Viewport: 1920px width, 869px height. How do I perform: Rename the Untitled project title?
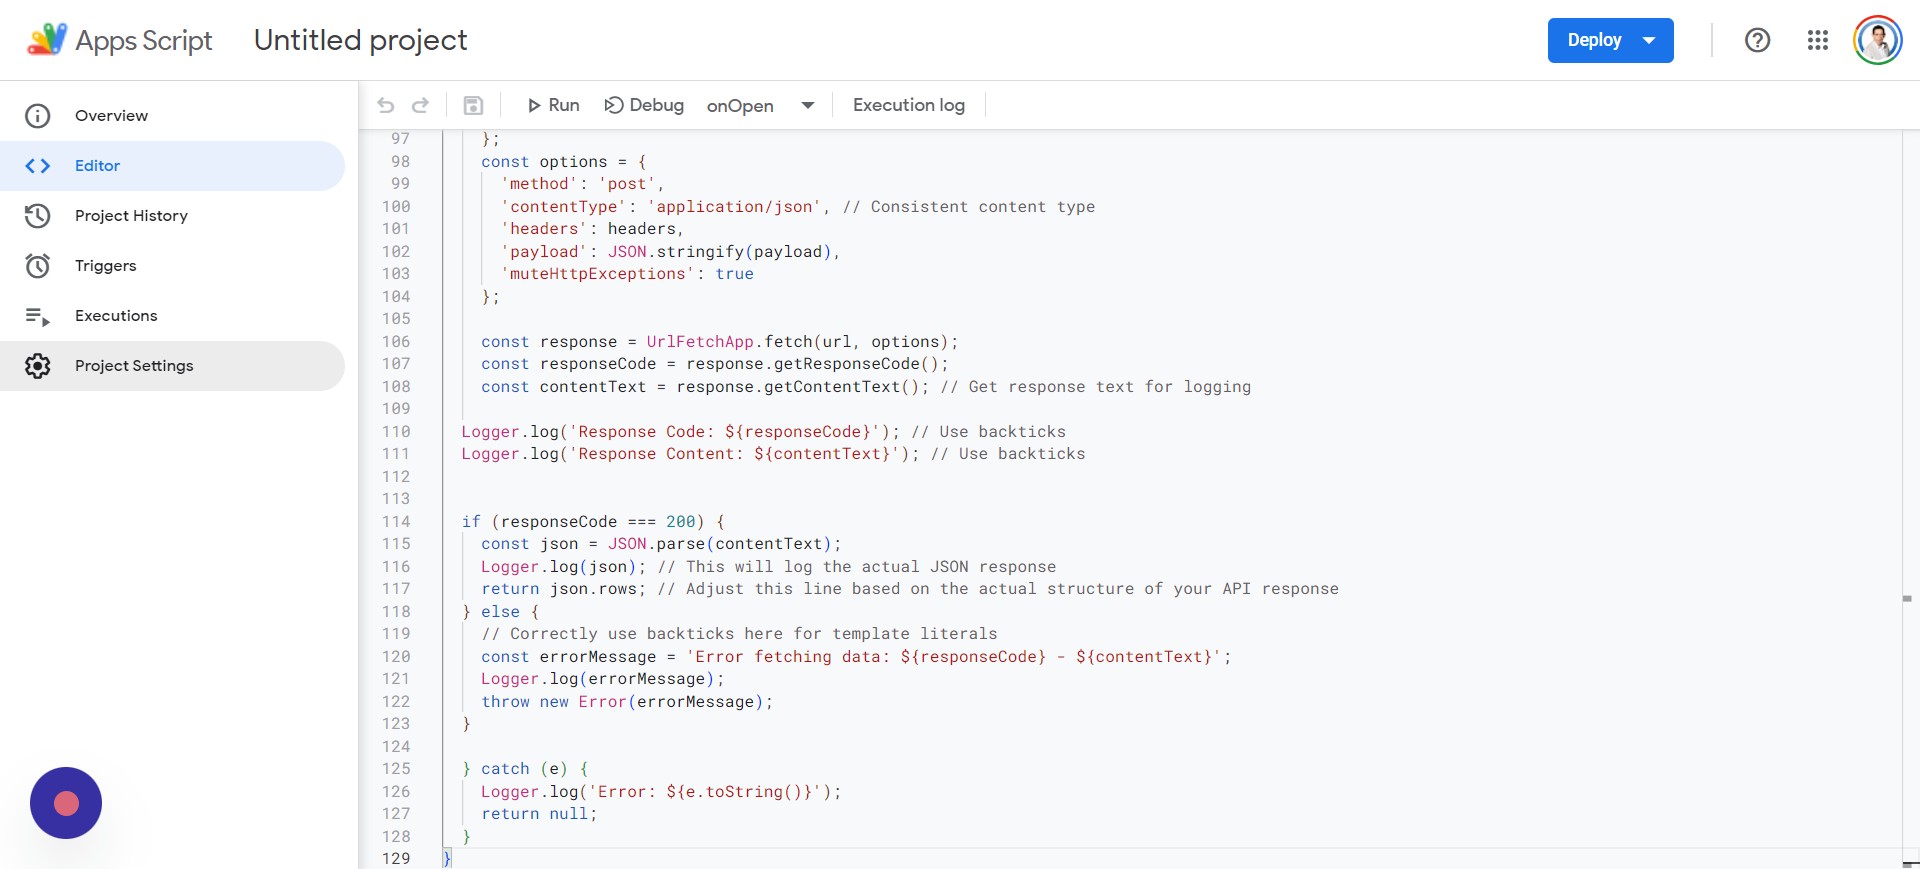point(360,40)
